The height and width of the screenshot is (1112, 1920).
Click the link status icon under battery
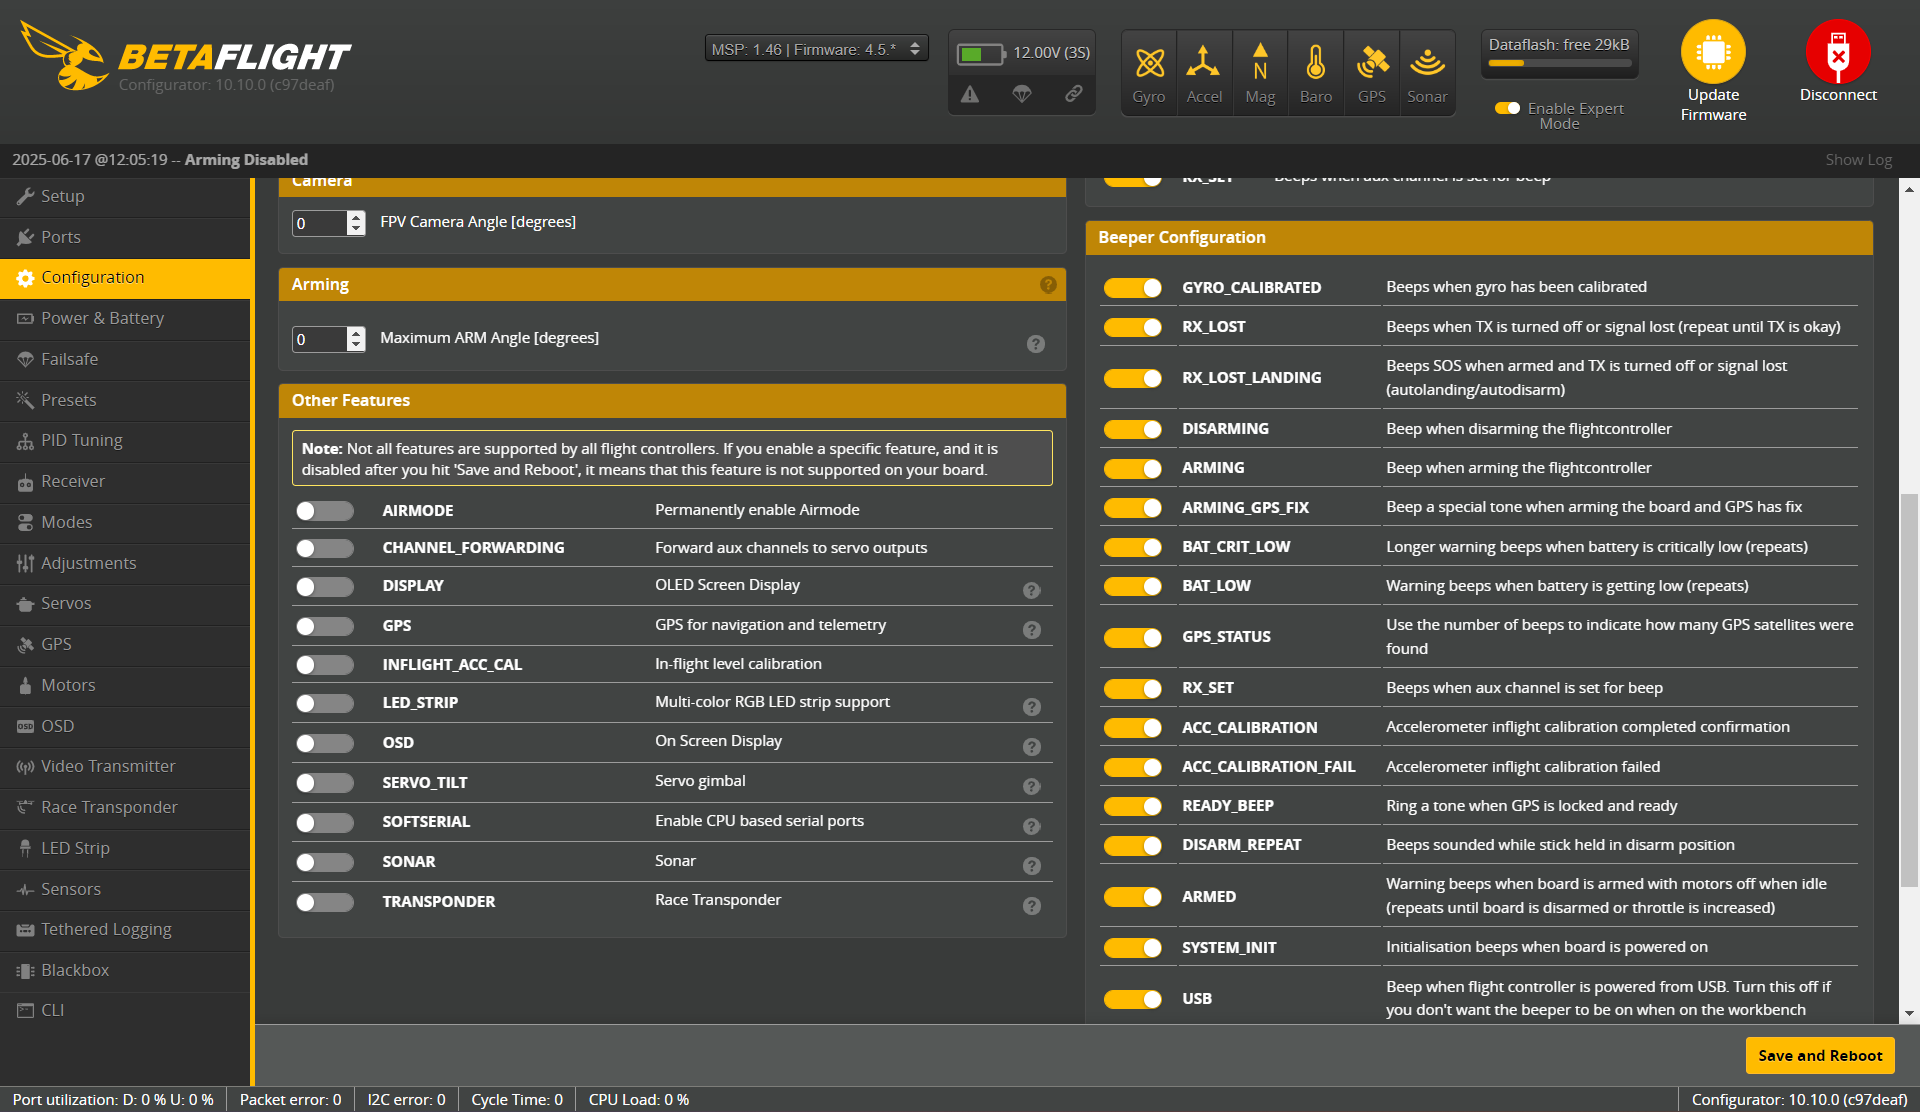(x=1074, y=93)
